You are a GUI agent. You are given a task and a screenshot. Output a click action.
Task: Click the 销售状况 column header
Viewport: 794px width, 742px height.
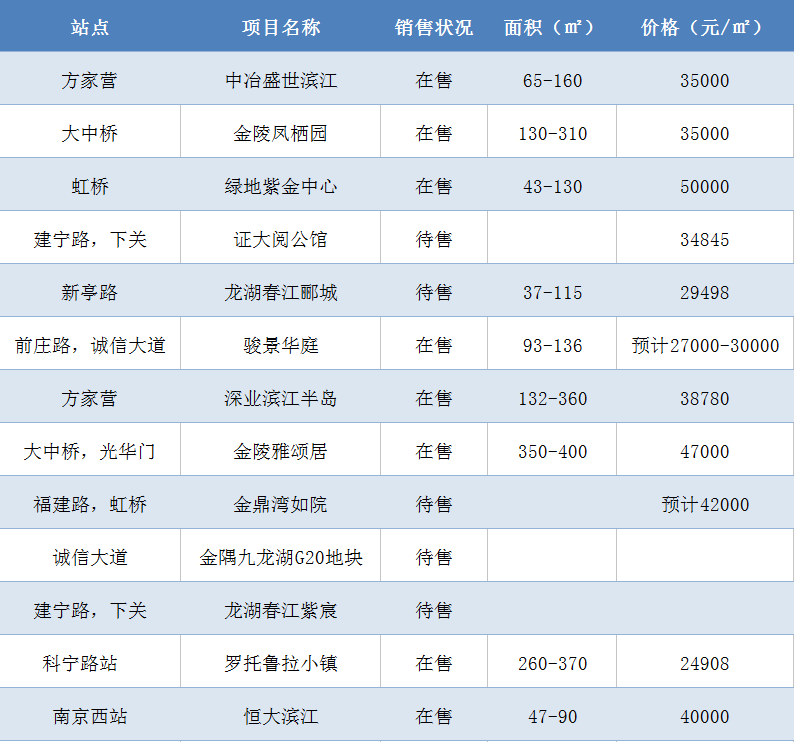(434, 27)
